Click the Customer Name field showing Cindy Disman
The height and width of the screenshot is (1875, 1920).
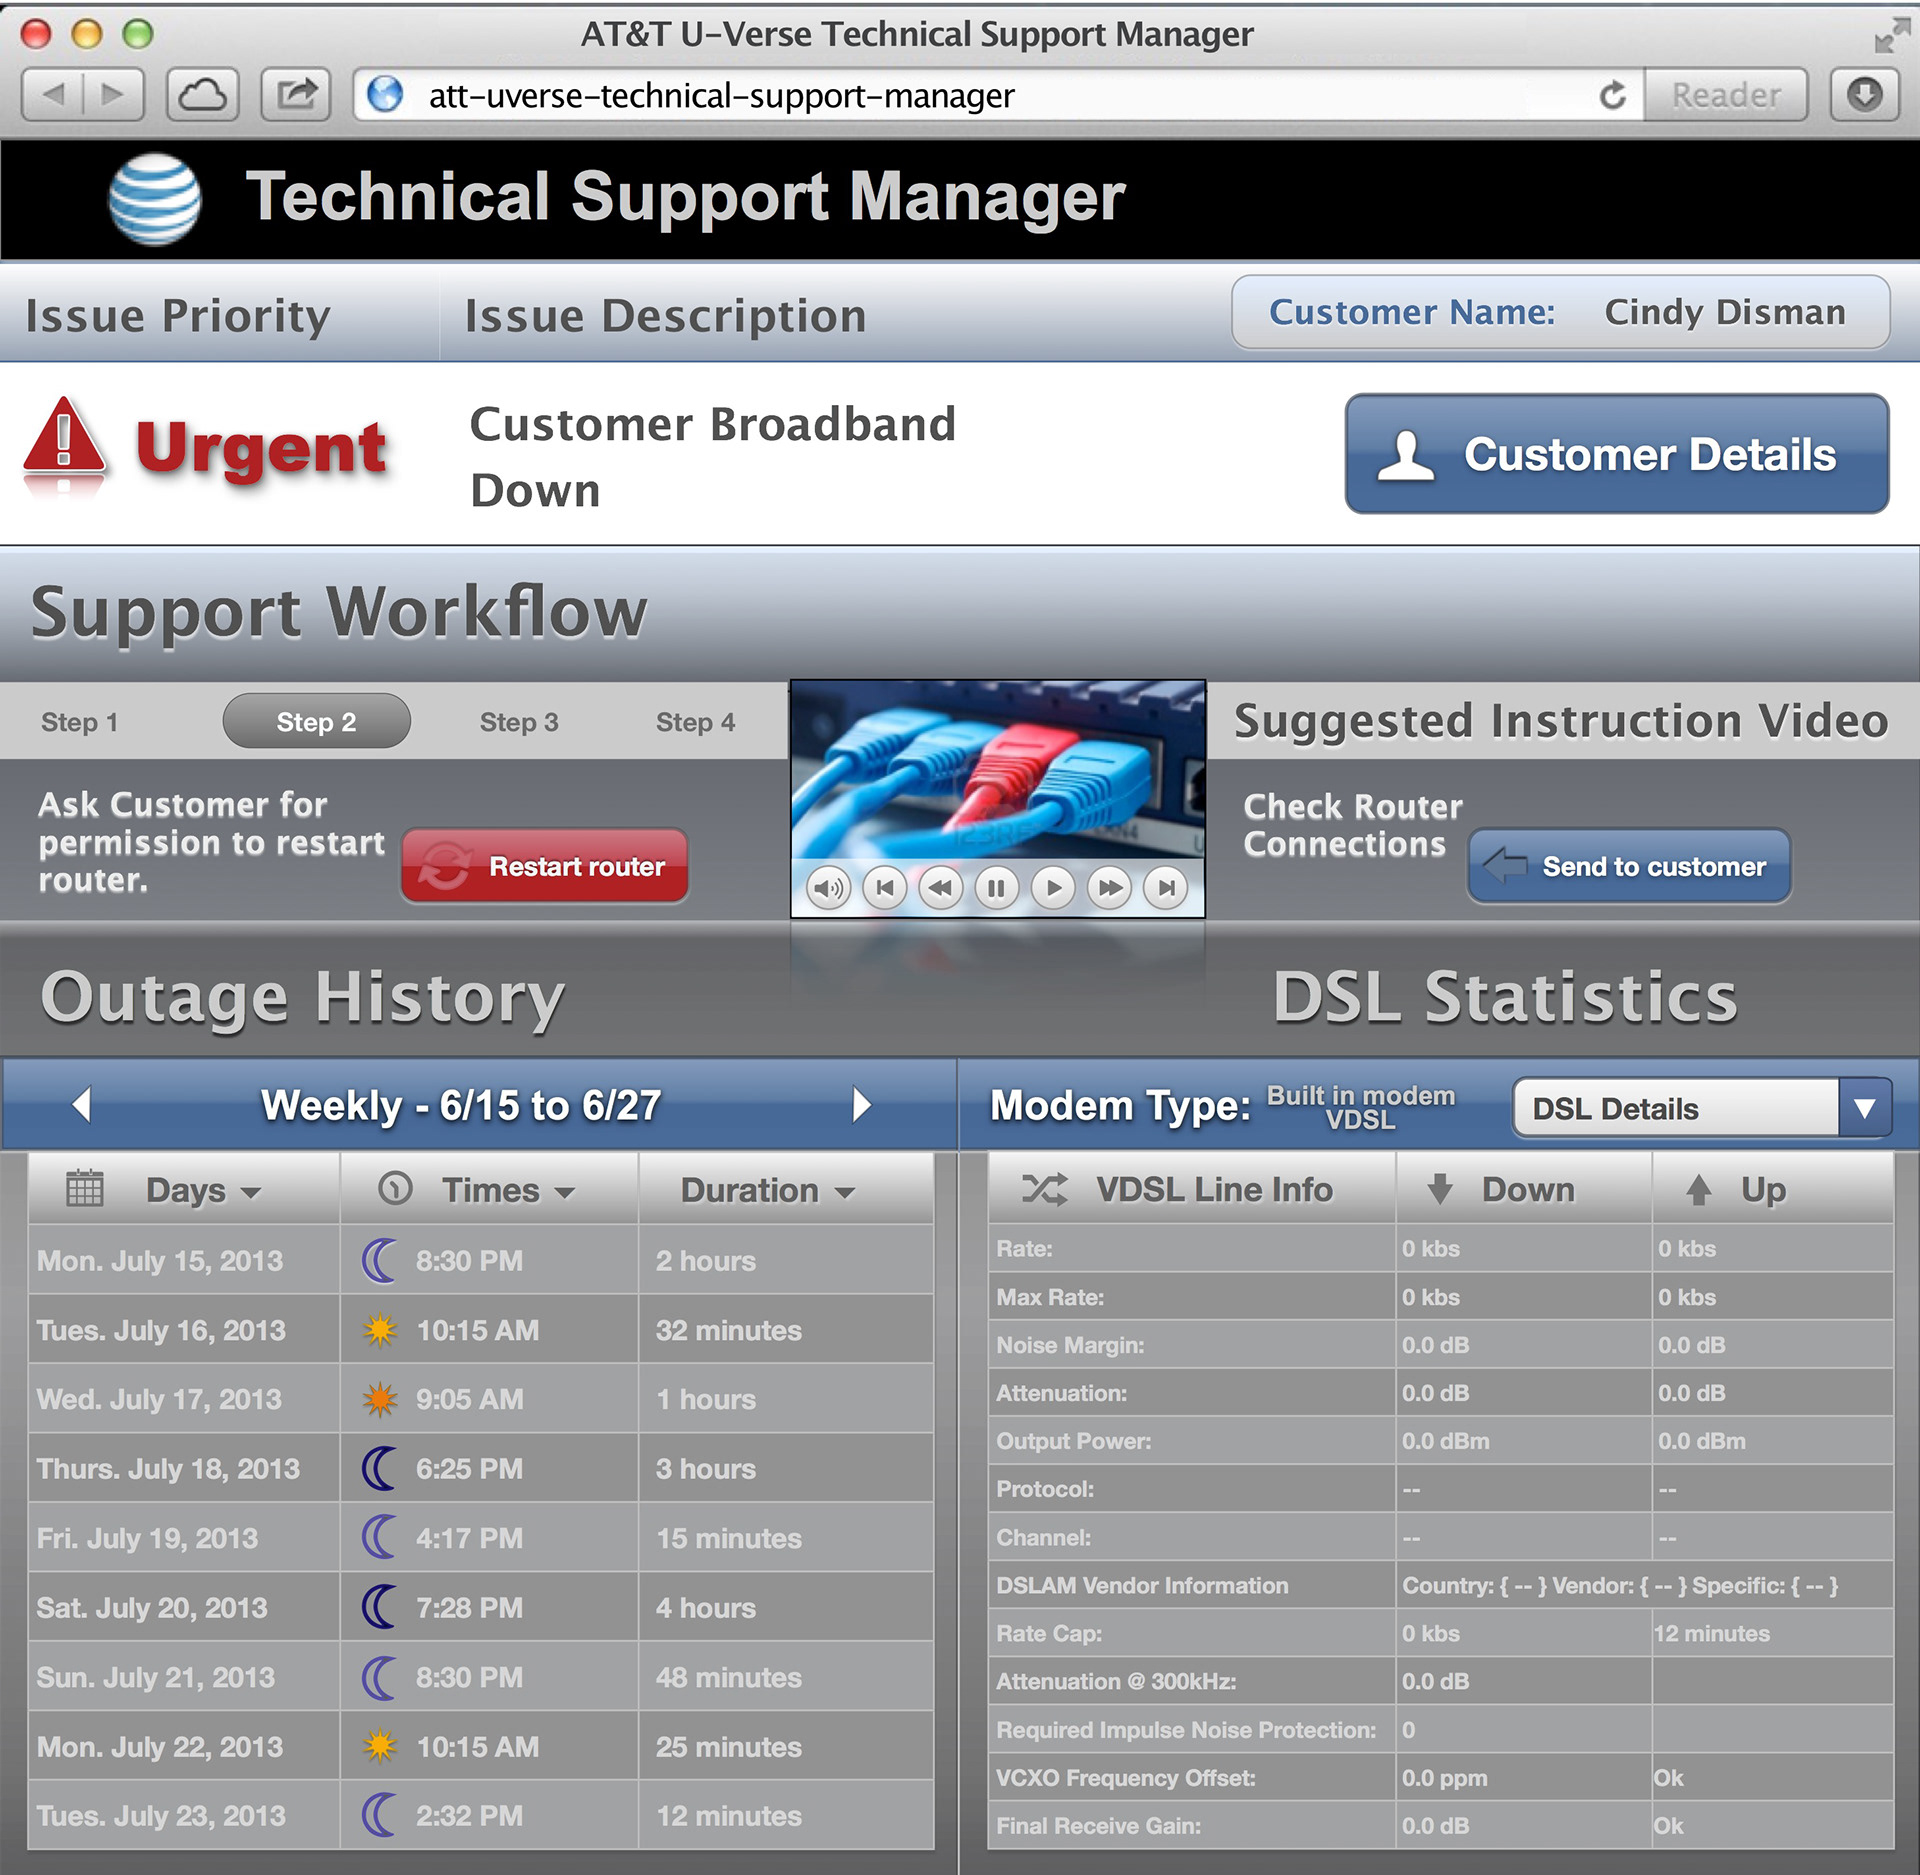coord(1560,312)
